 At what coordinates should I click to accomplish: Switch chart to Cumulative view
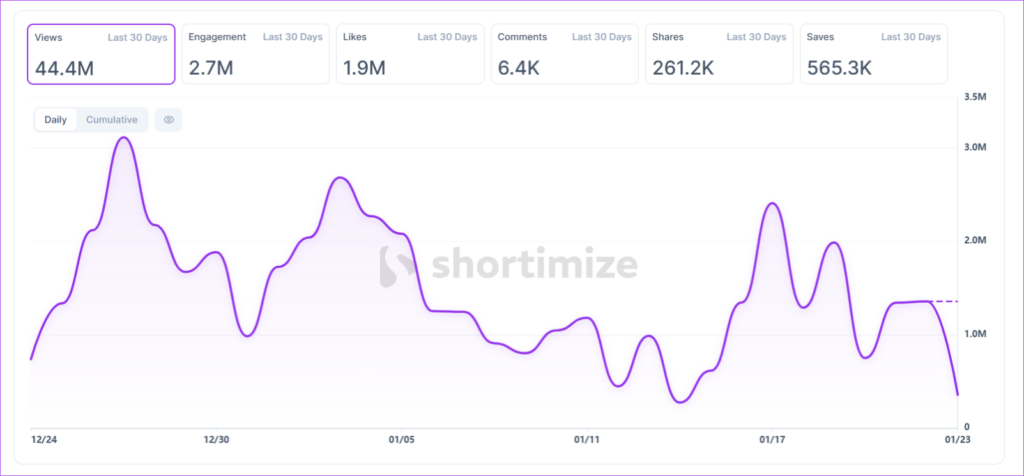(x=112, y=120)
